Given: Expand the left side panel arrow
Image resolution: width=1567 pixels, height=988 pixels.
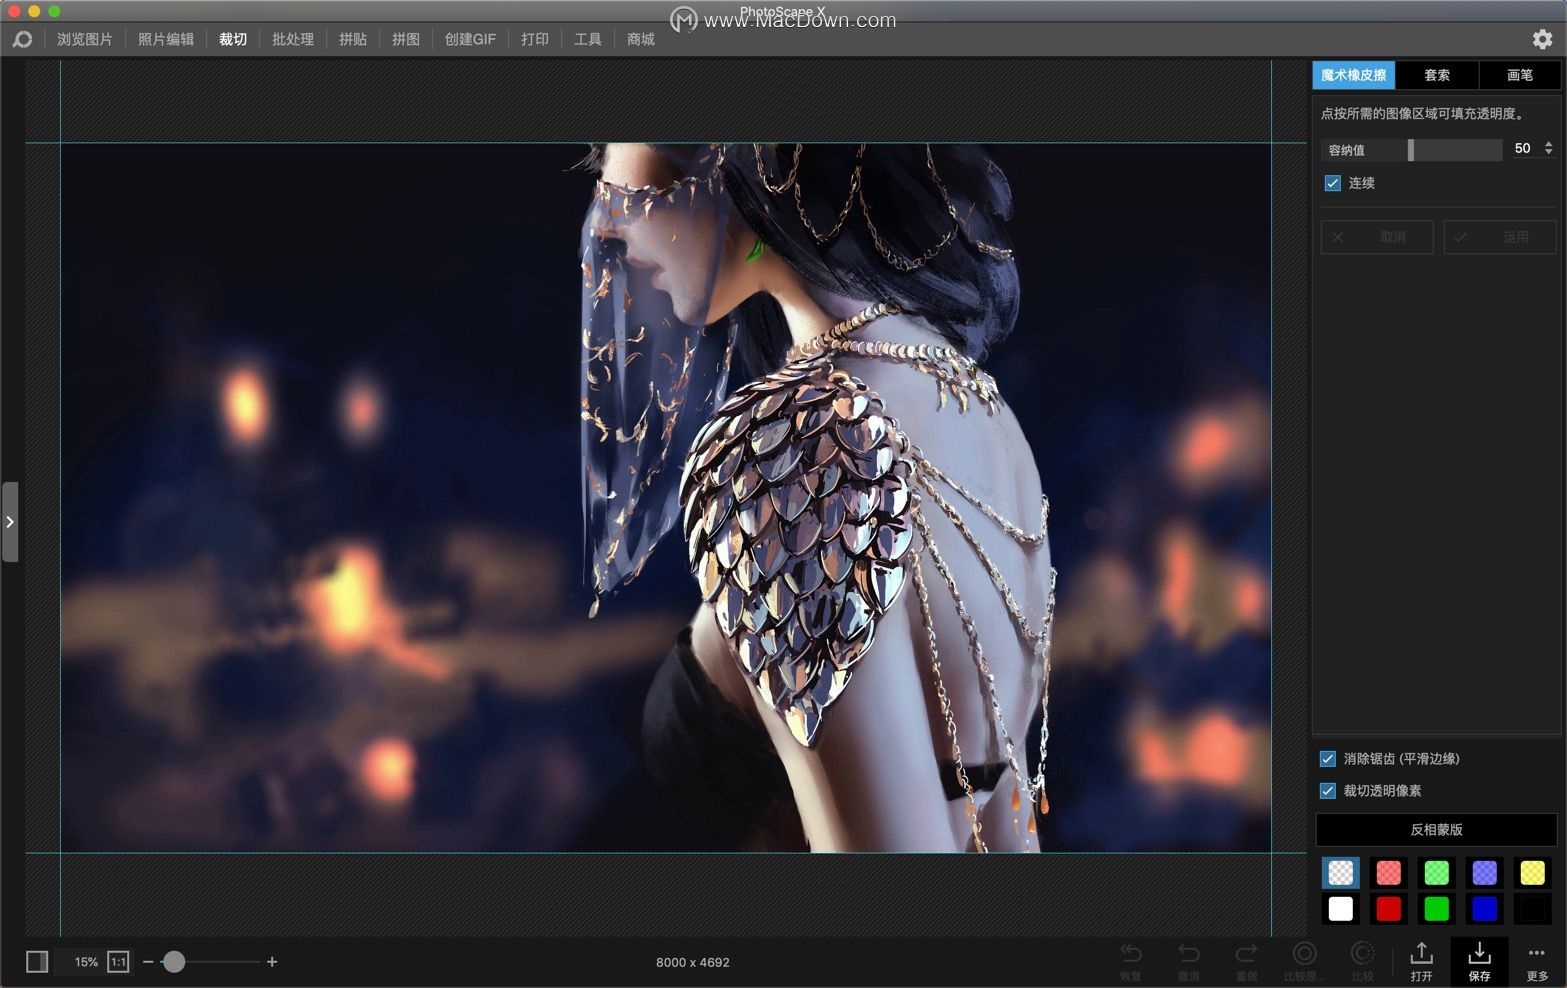Looking at the screenshot, I should [10, 522].
